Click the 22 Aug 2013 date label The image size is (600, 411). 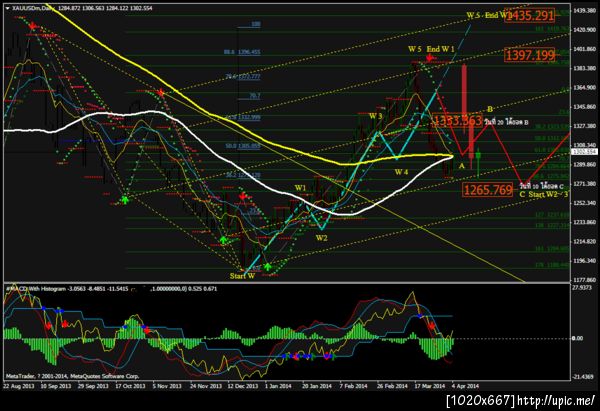point(18,386)
